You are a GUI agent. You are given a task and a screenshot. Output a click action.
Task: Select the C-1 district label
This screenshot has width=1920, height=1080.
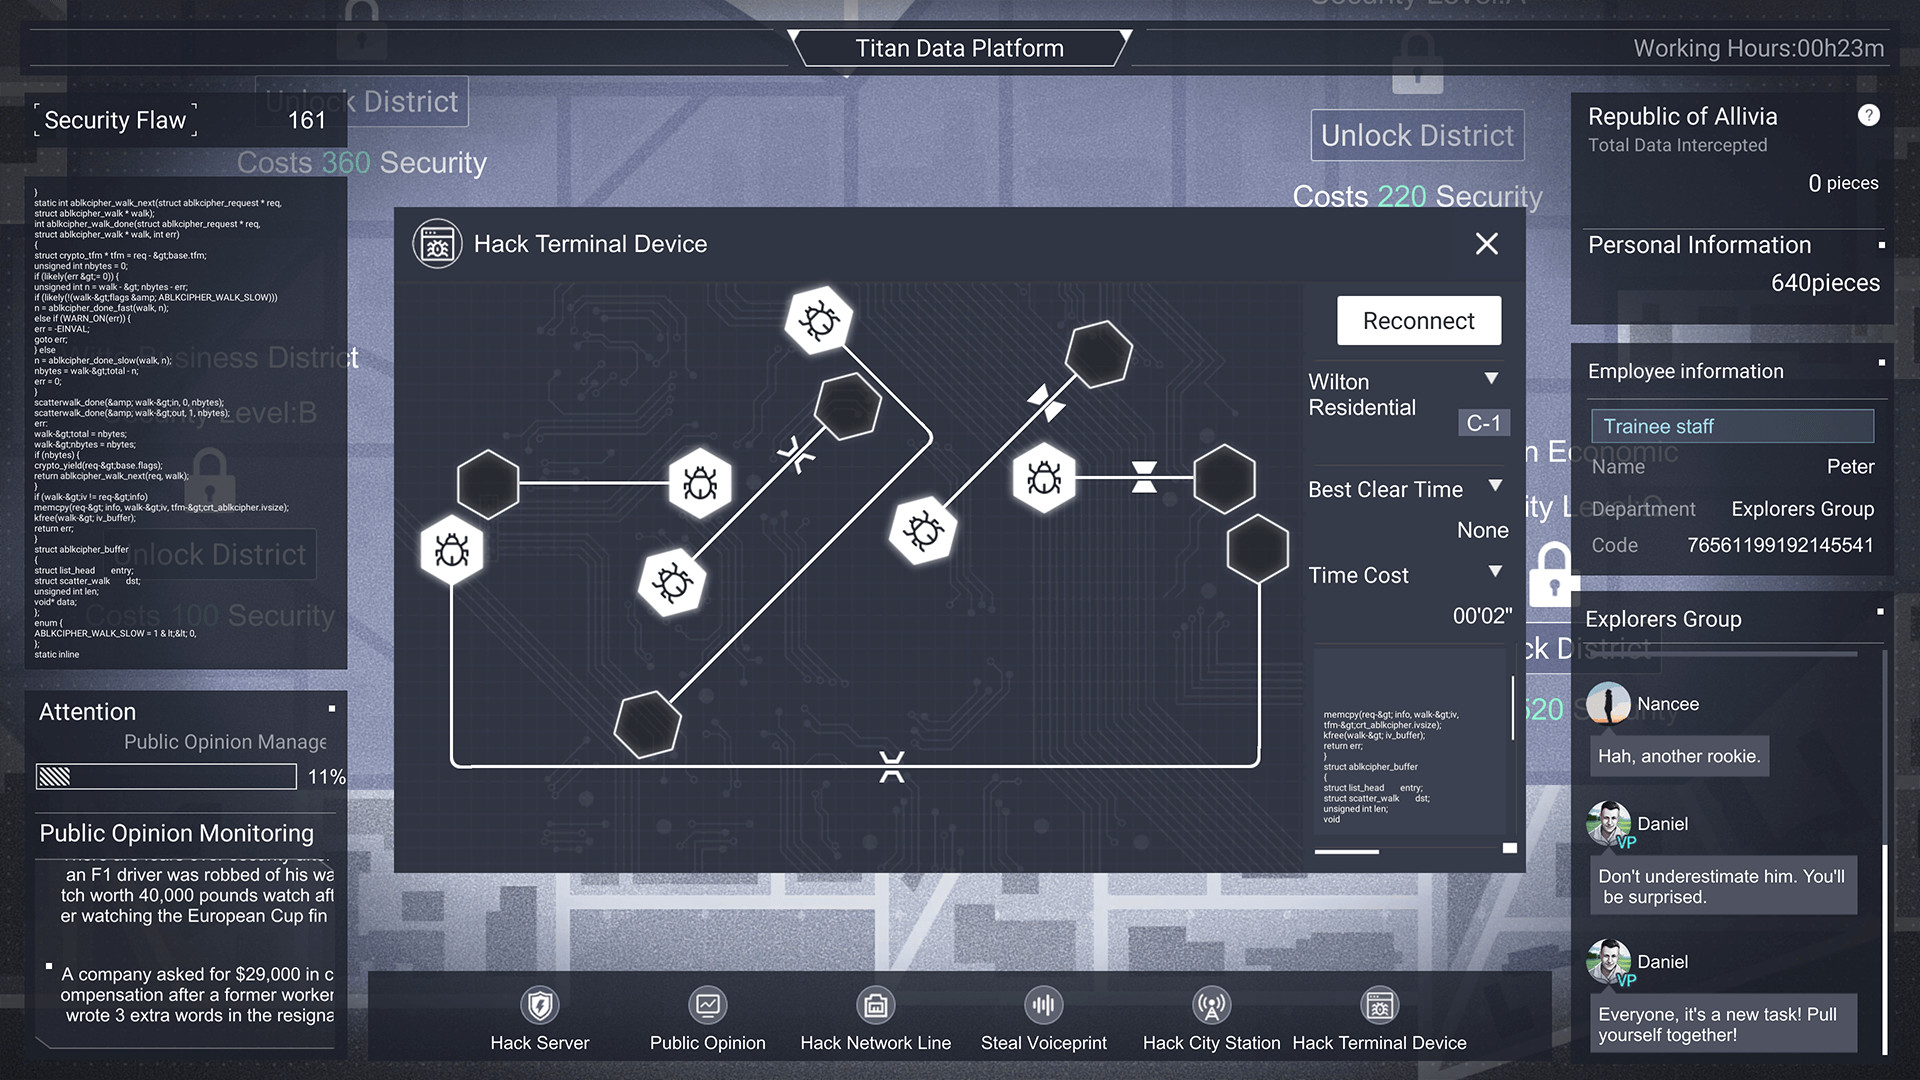tap(1483, 423)
